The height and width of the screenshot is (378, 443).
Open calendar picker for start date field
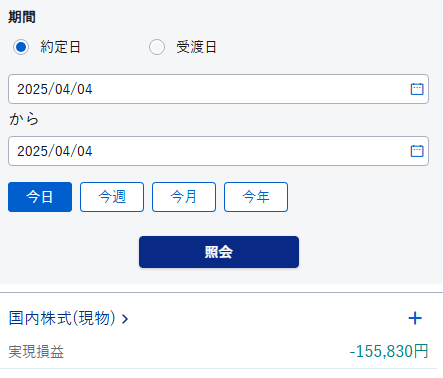(417, 89)
